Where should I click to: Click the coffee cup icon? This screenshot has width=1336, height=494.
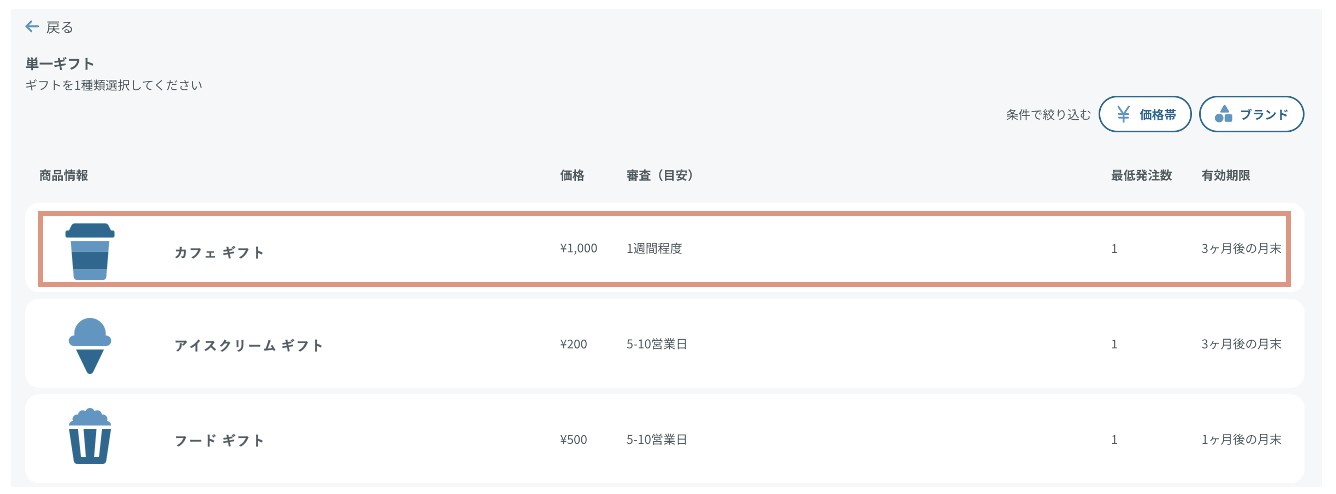click(90, 251)
